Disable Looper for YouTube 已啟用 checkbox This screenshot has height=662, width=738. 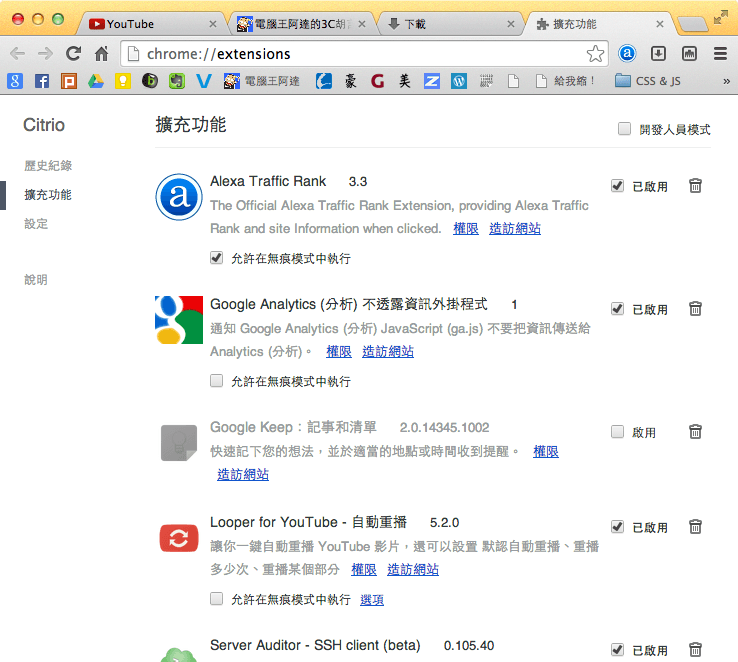[x=617, y=526]
